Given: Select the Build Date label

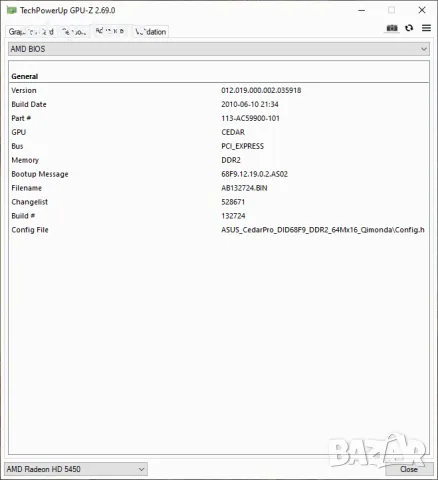Looking at the screenshot, I should (x=29, y=104).
